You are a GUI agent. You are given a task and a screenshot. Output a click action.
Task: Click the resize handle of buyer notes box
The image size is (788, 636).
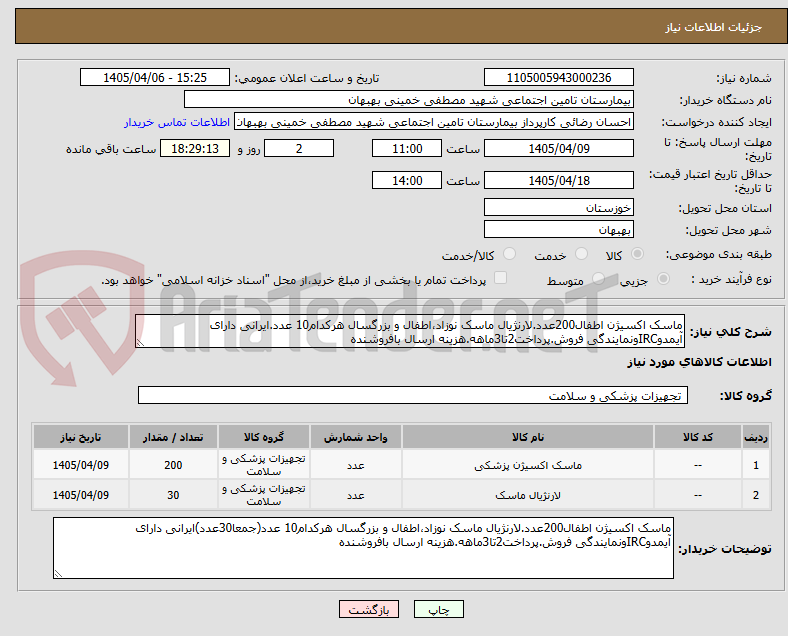[58, 573]
